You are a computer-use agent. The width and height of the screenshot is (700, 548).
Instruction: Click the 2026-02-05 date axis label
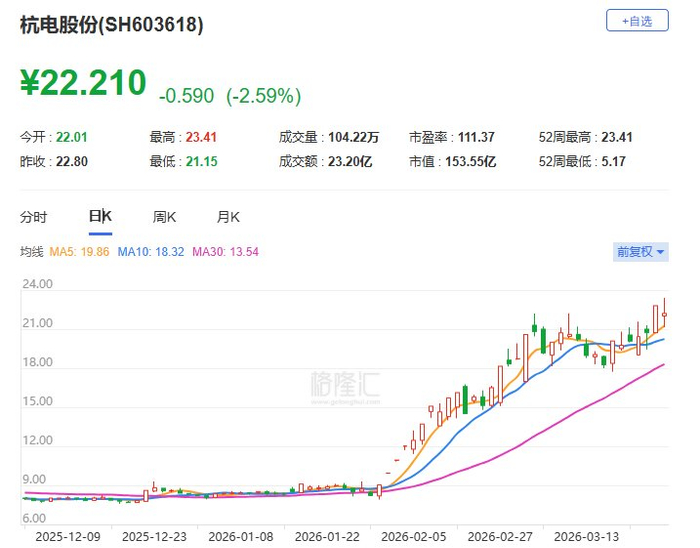(413, 536)
